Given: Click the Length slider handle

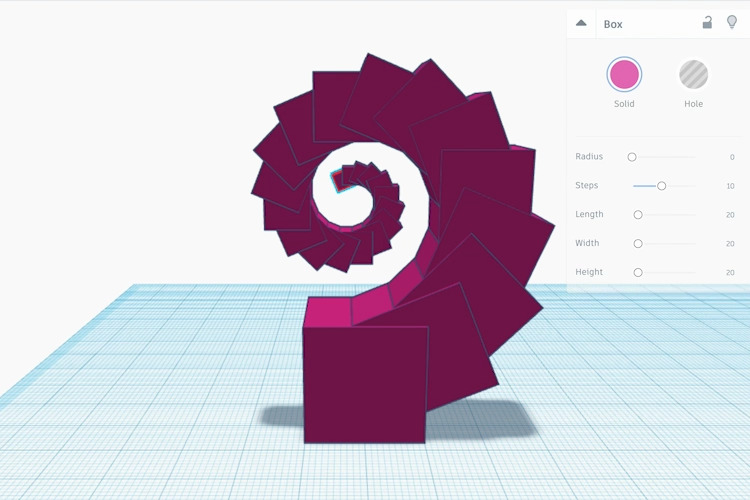Looking at the screenshot, I should tap(638, 215).
